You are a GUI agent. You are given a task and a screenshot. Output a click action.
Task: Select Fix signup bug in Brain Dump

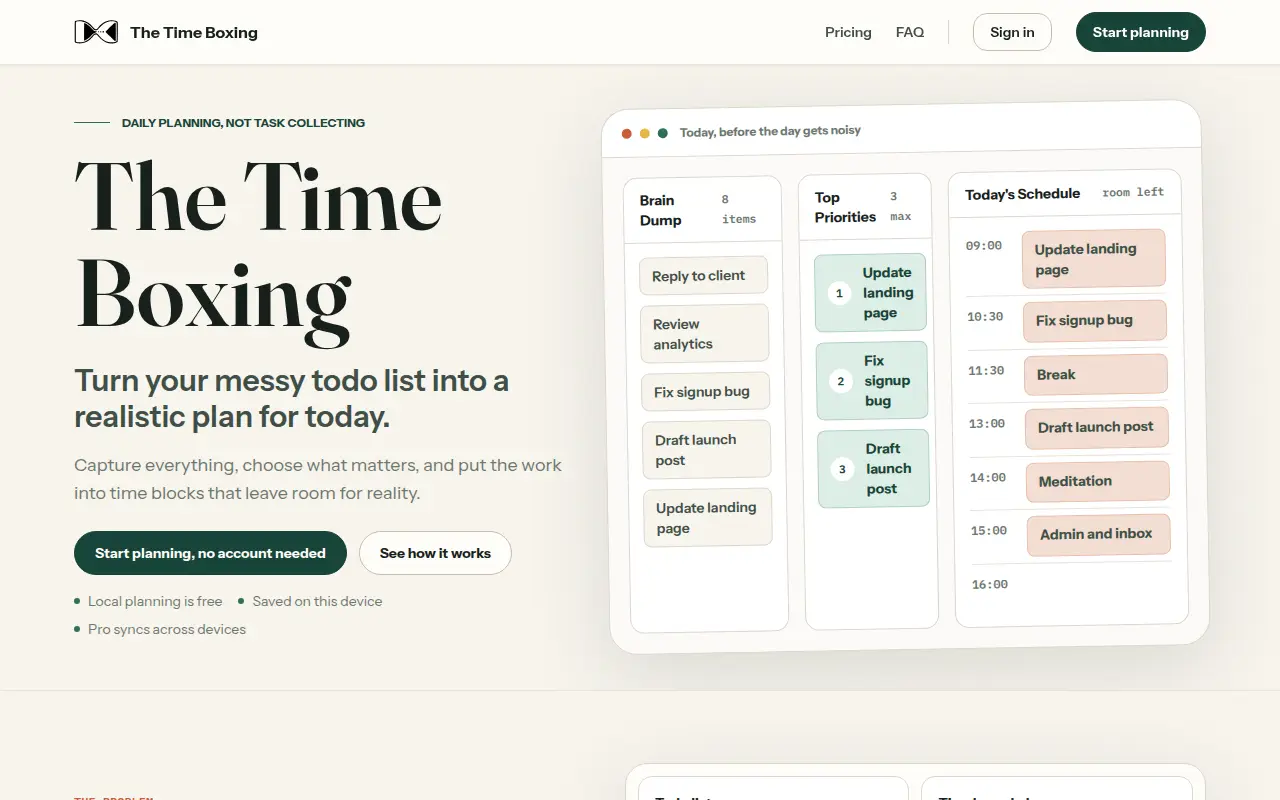[705, 391]
